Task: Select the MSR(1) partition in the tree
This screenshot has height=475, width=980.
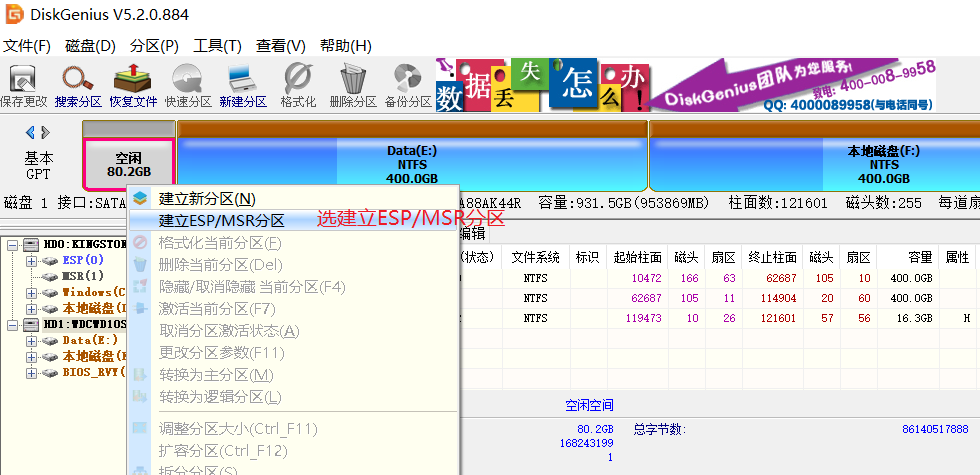Action: 83,276
